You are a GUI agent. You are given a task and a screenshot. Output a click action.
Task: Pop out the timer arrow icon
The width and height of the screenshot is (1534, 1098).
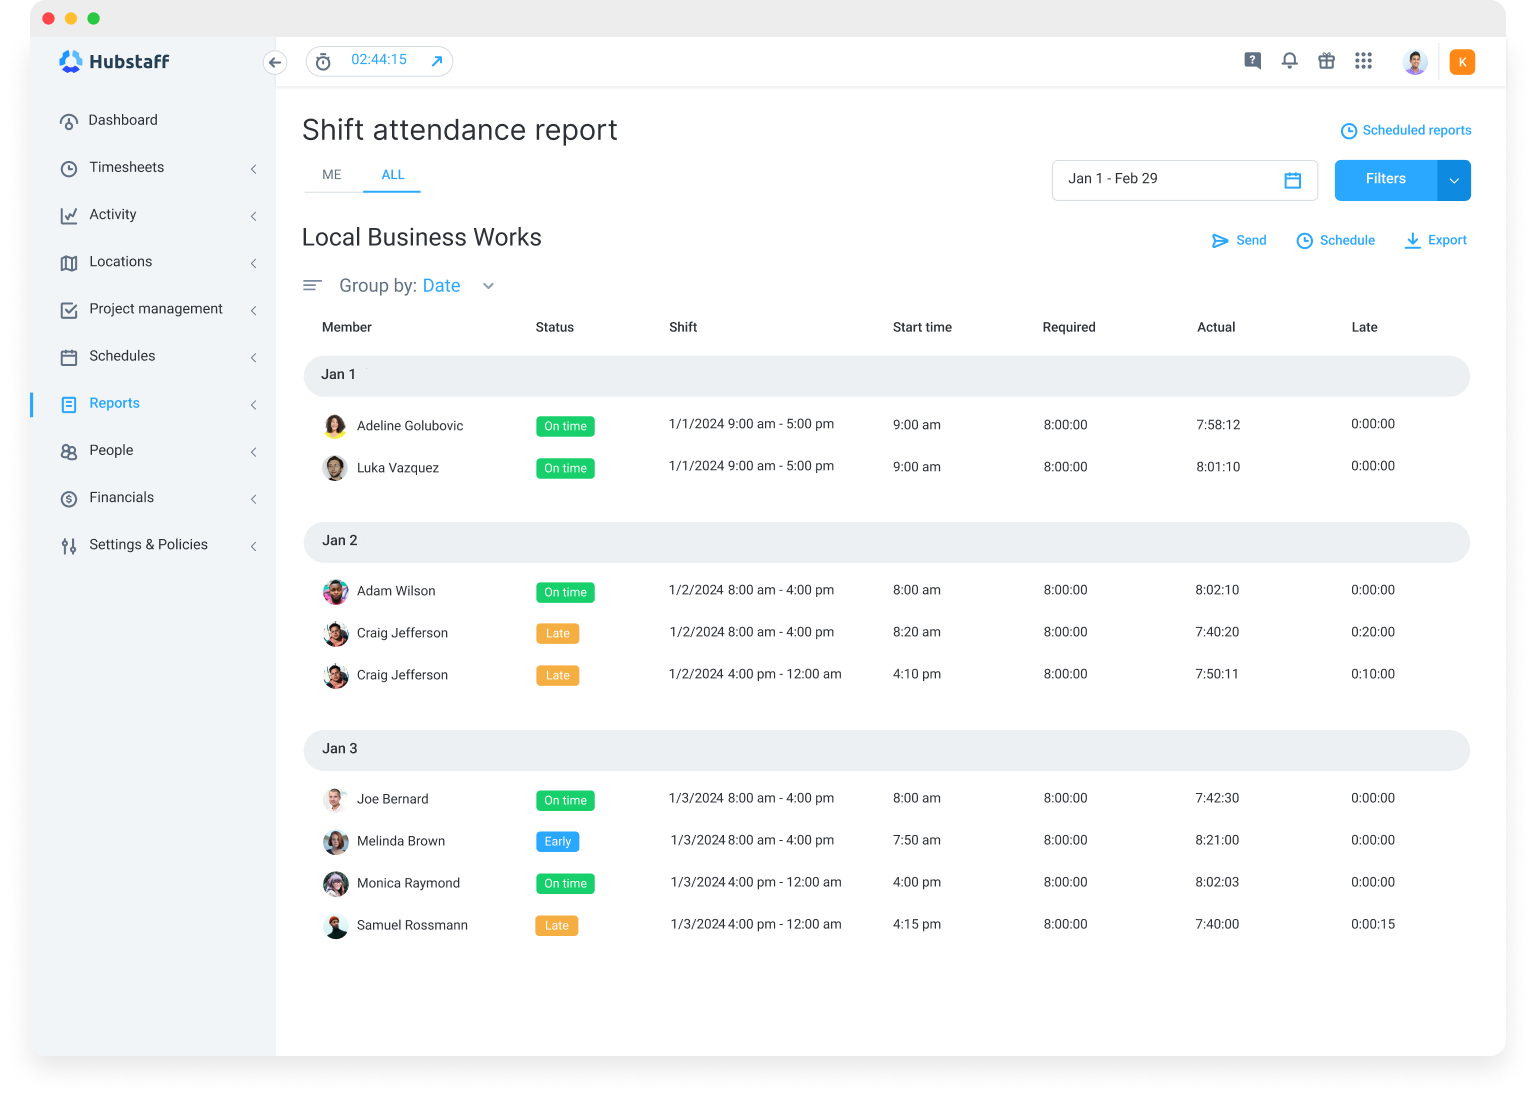[437, 62]
